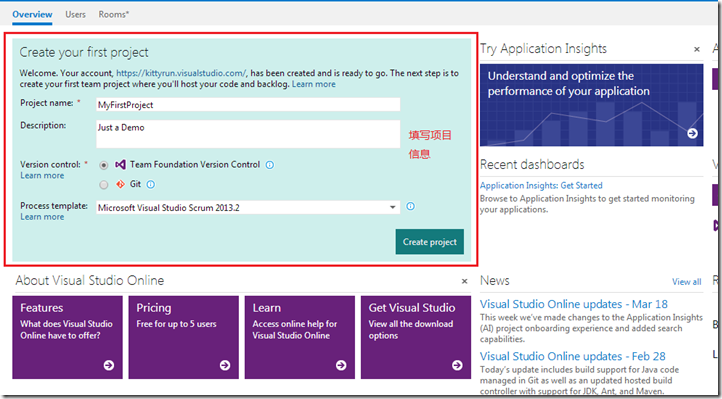Click the News heading
The image size is (722, 399).
click(x=495, y=281)
